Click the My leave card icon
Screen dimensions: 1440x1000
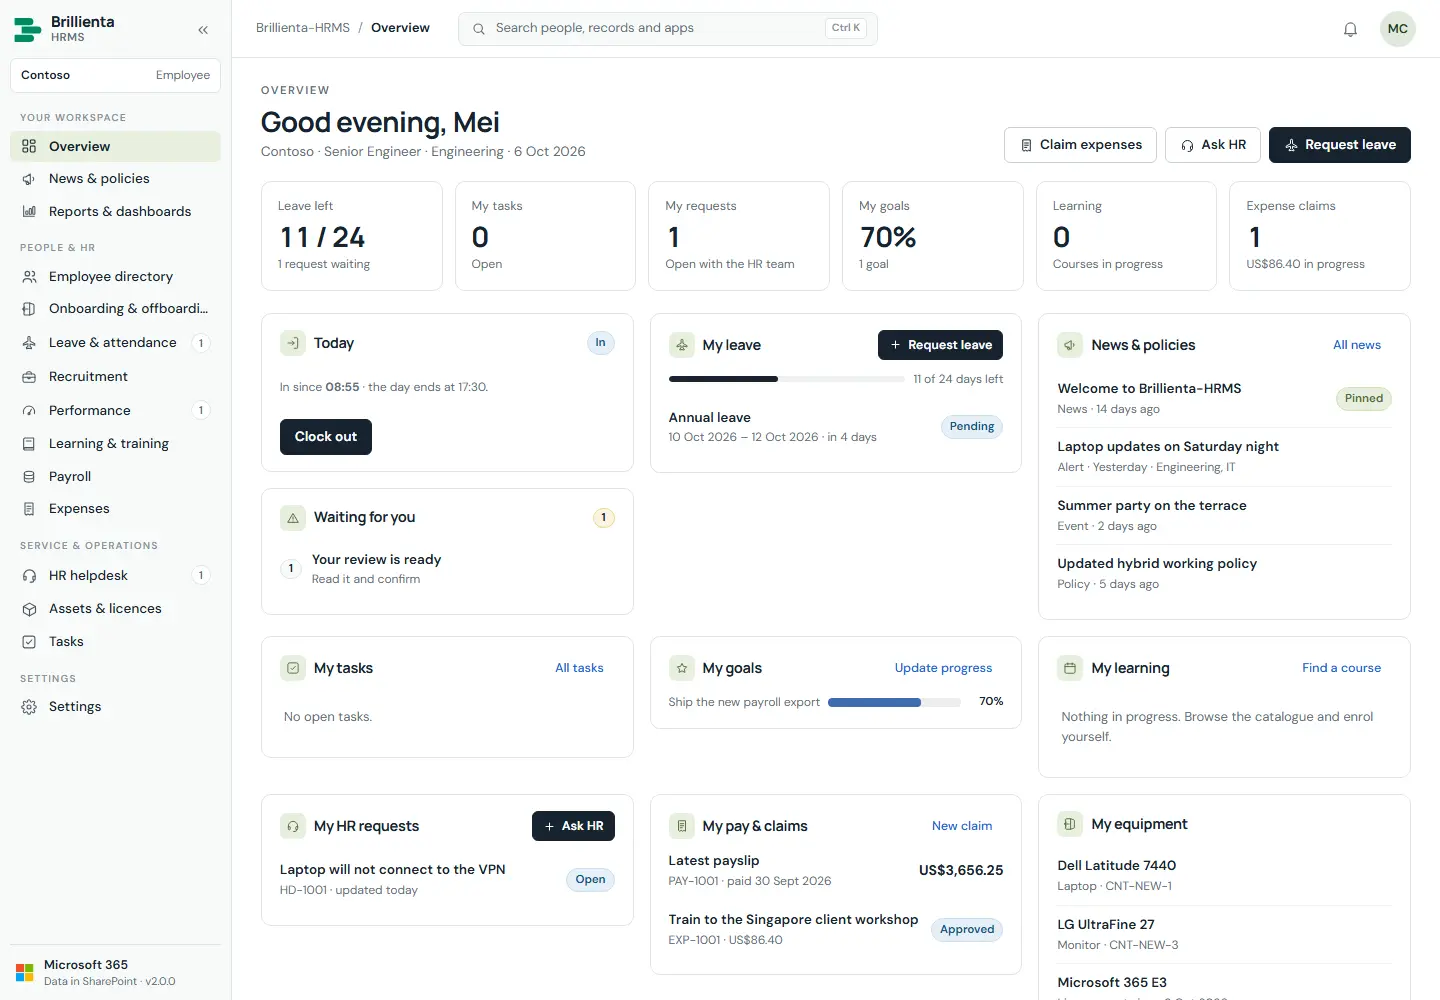coord(682,345)
